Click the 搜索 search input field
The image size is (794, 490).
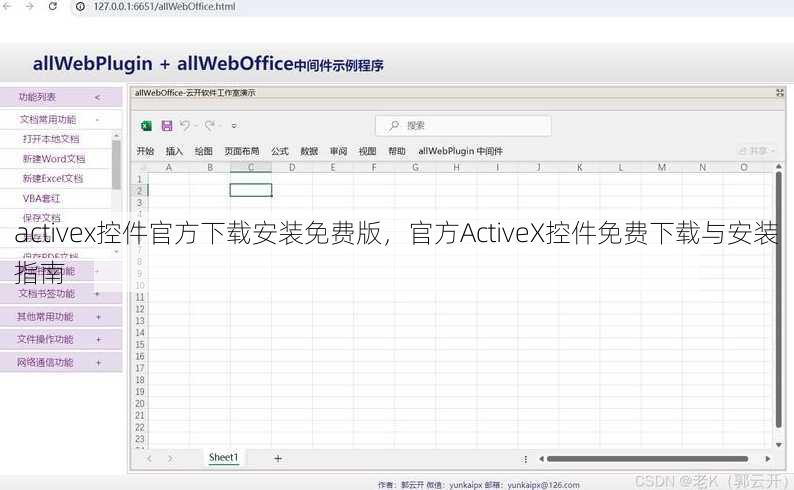[463, 126]
